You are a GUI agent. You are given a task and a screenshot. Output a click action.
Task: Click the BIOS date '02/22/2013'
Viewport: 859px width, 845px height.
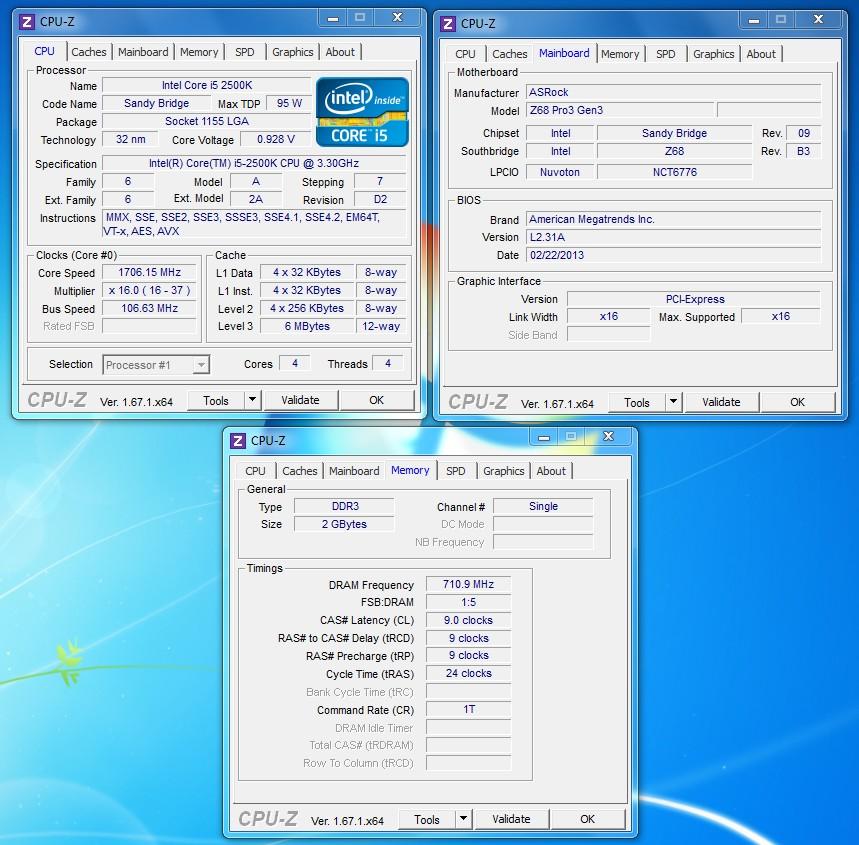(x=673, y=255)
